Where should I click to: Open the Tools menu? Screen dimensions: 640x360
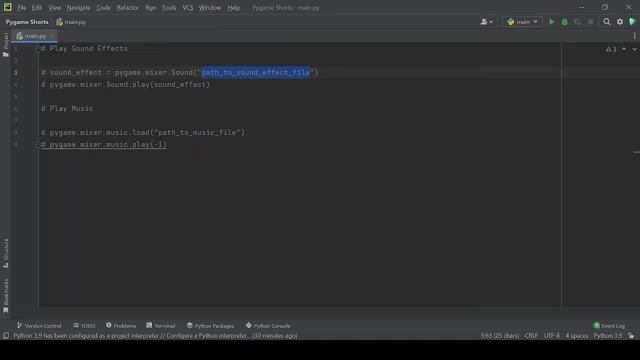169,8
